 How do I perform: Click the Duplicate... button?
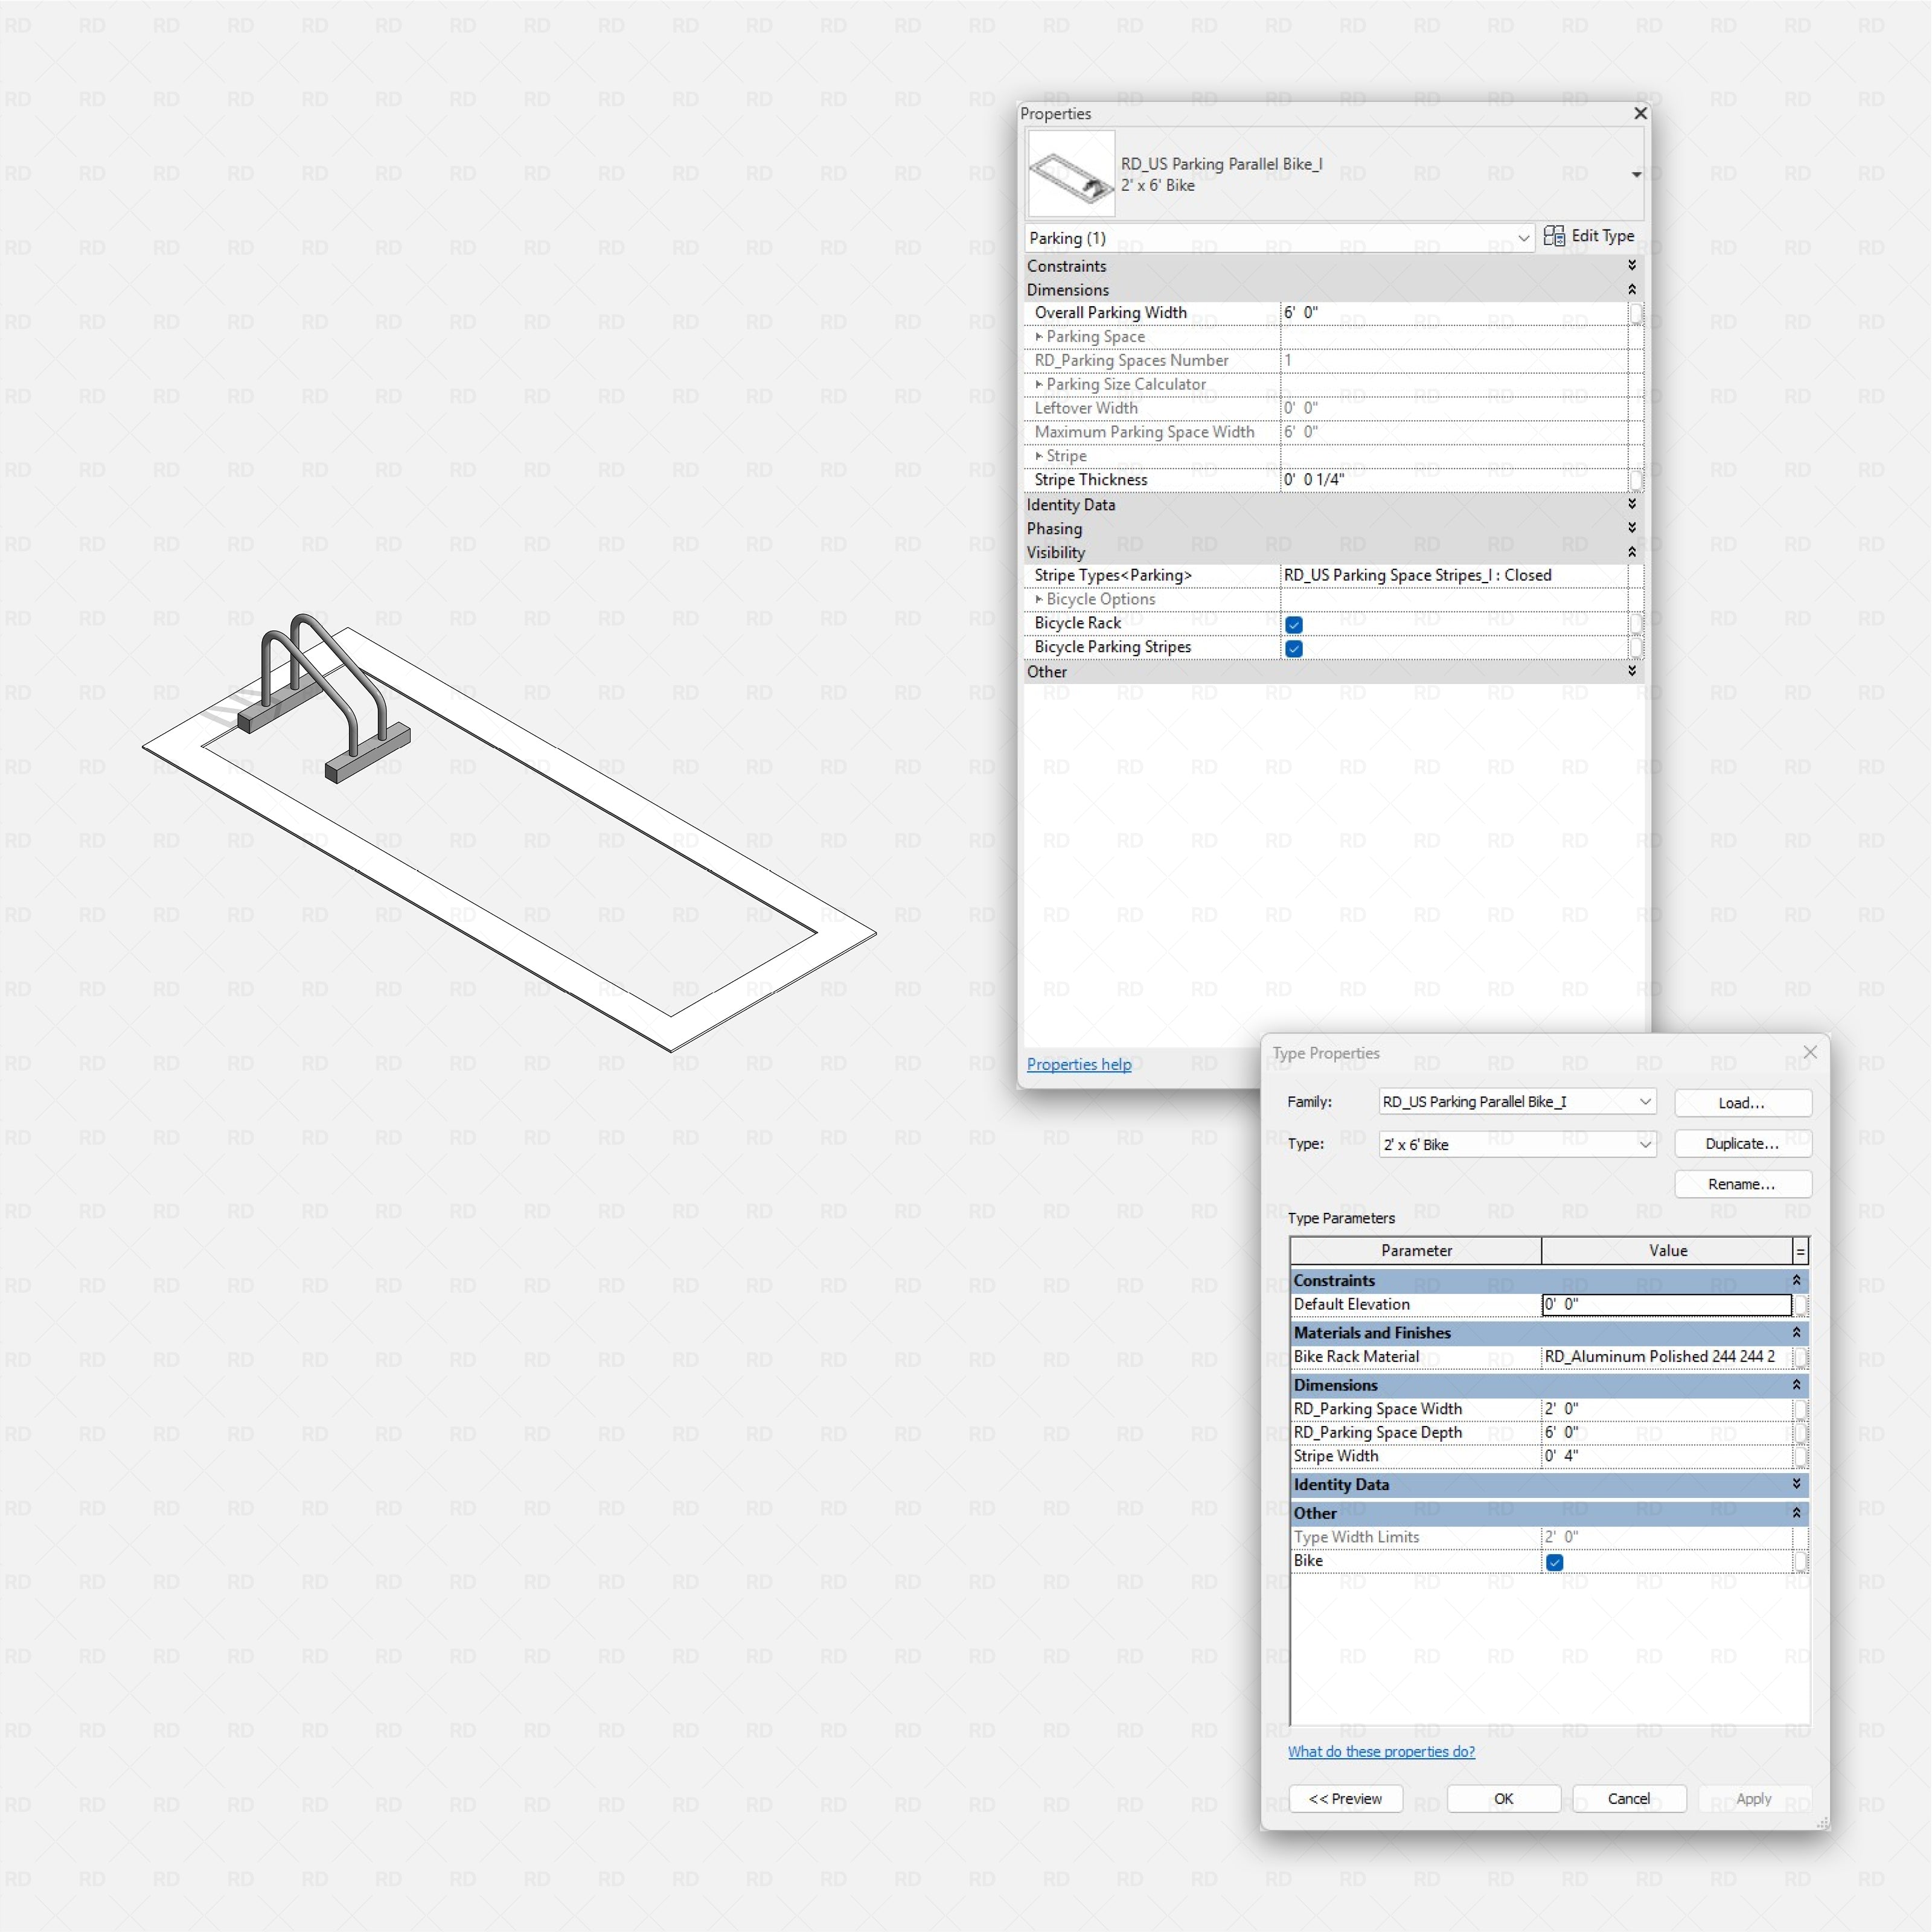[x=1743, y=1143]
